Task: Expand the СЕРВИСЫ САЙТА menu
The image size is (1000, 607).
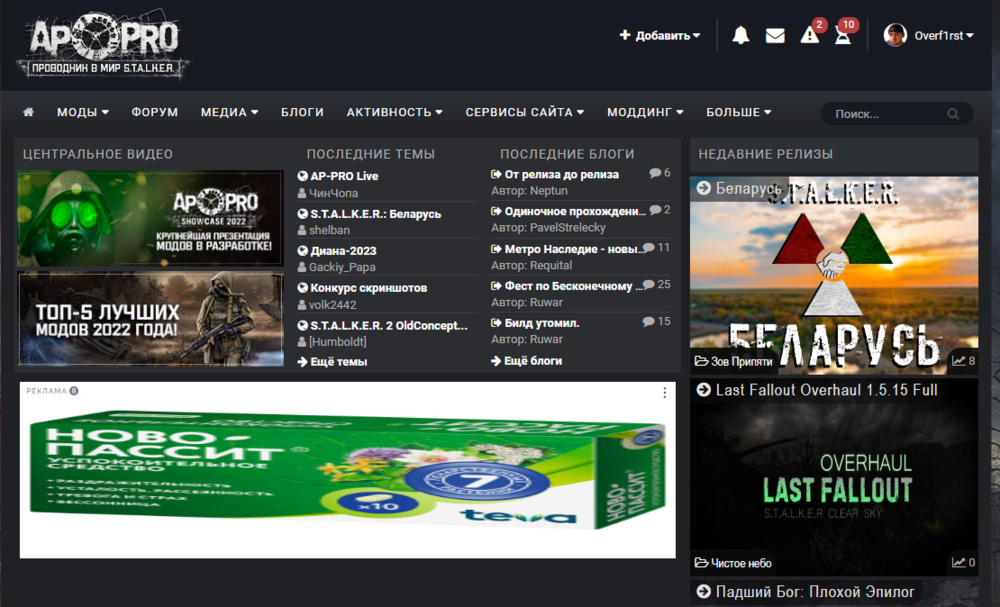Action: click(x=525, y=112)
